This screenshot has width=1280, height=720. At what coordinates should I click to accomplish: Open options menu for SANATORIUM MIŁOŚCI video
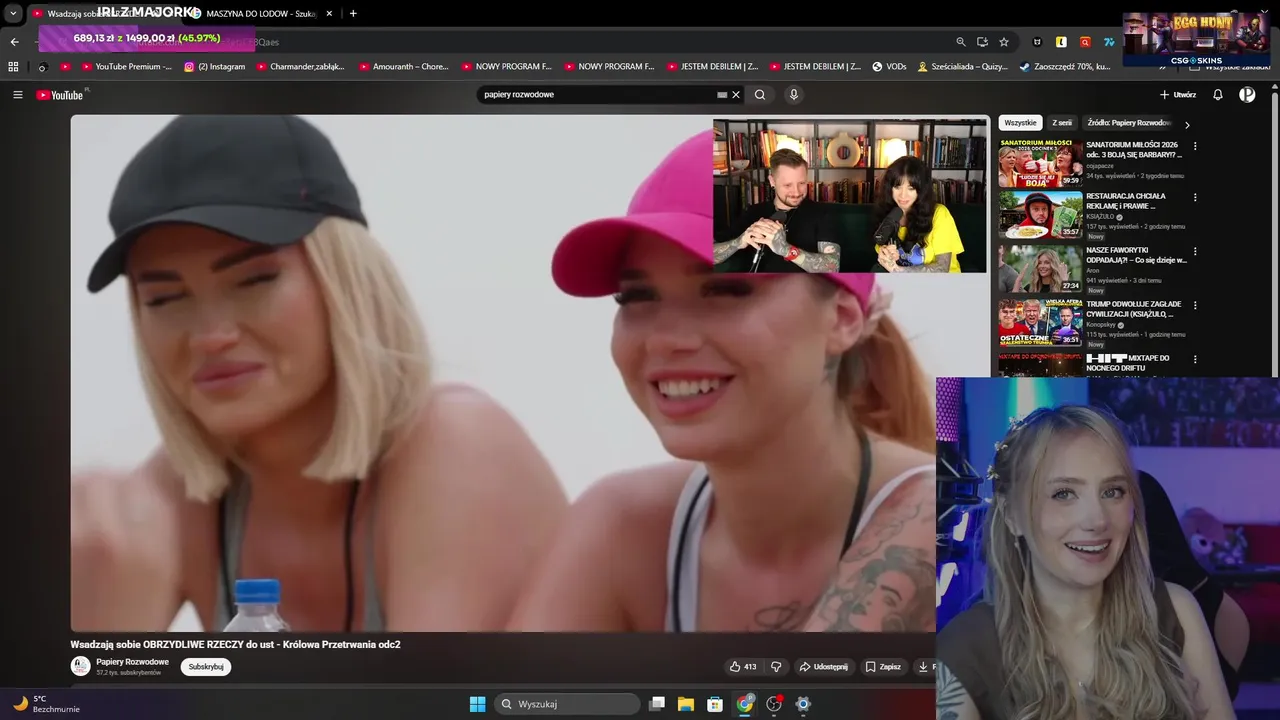[x=1195, y=146]
